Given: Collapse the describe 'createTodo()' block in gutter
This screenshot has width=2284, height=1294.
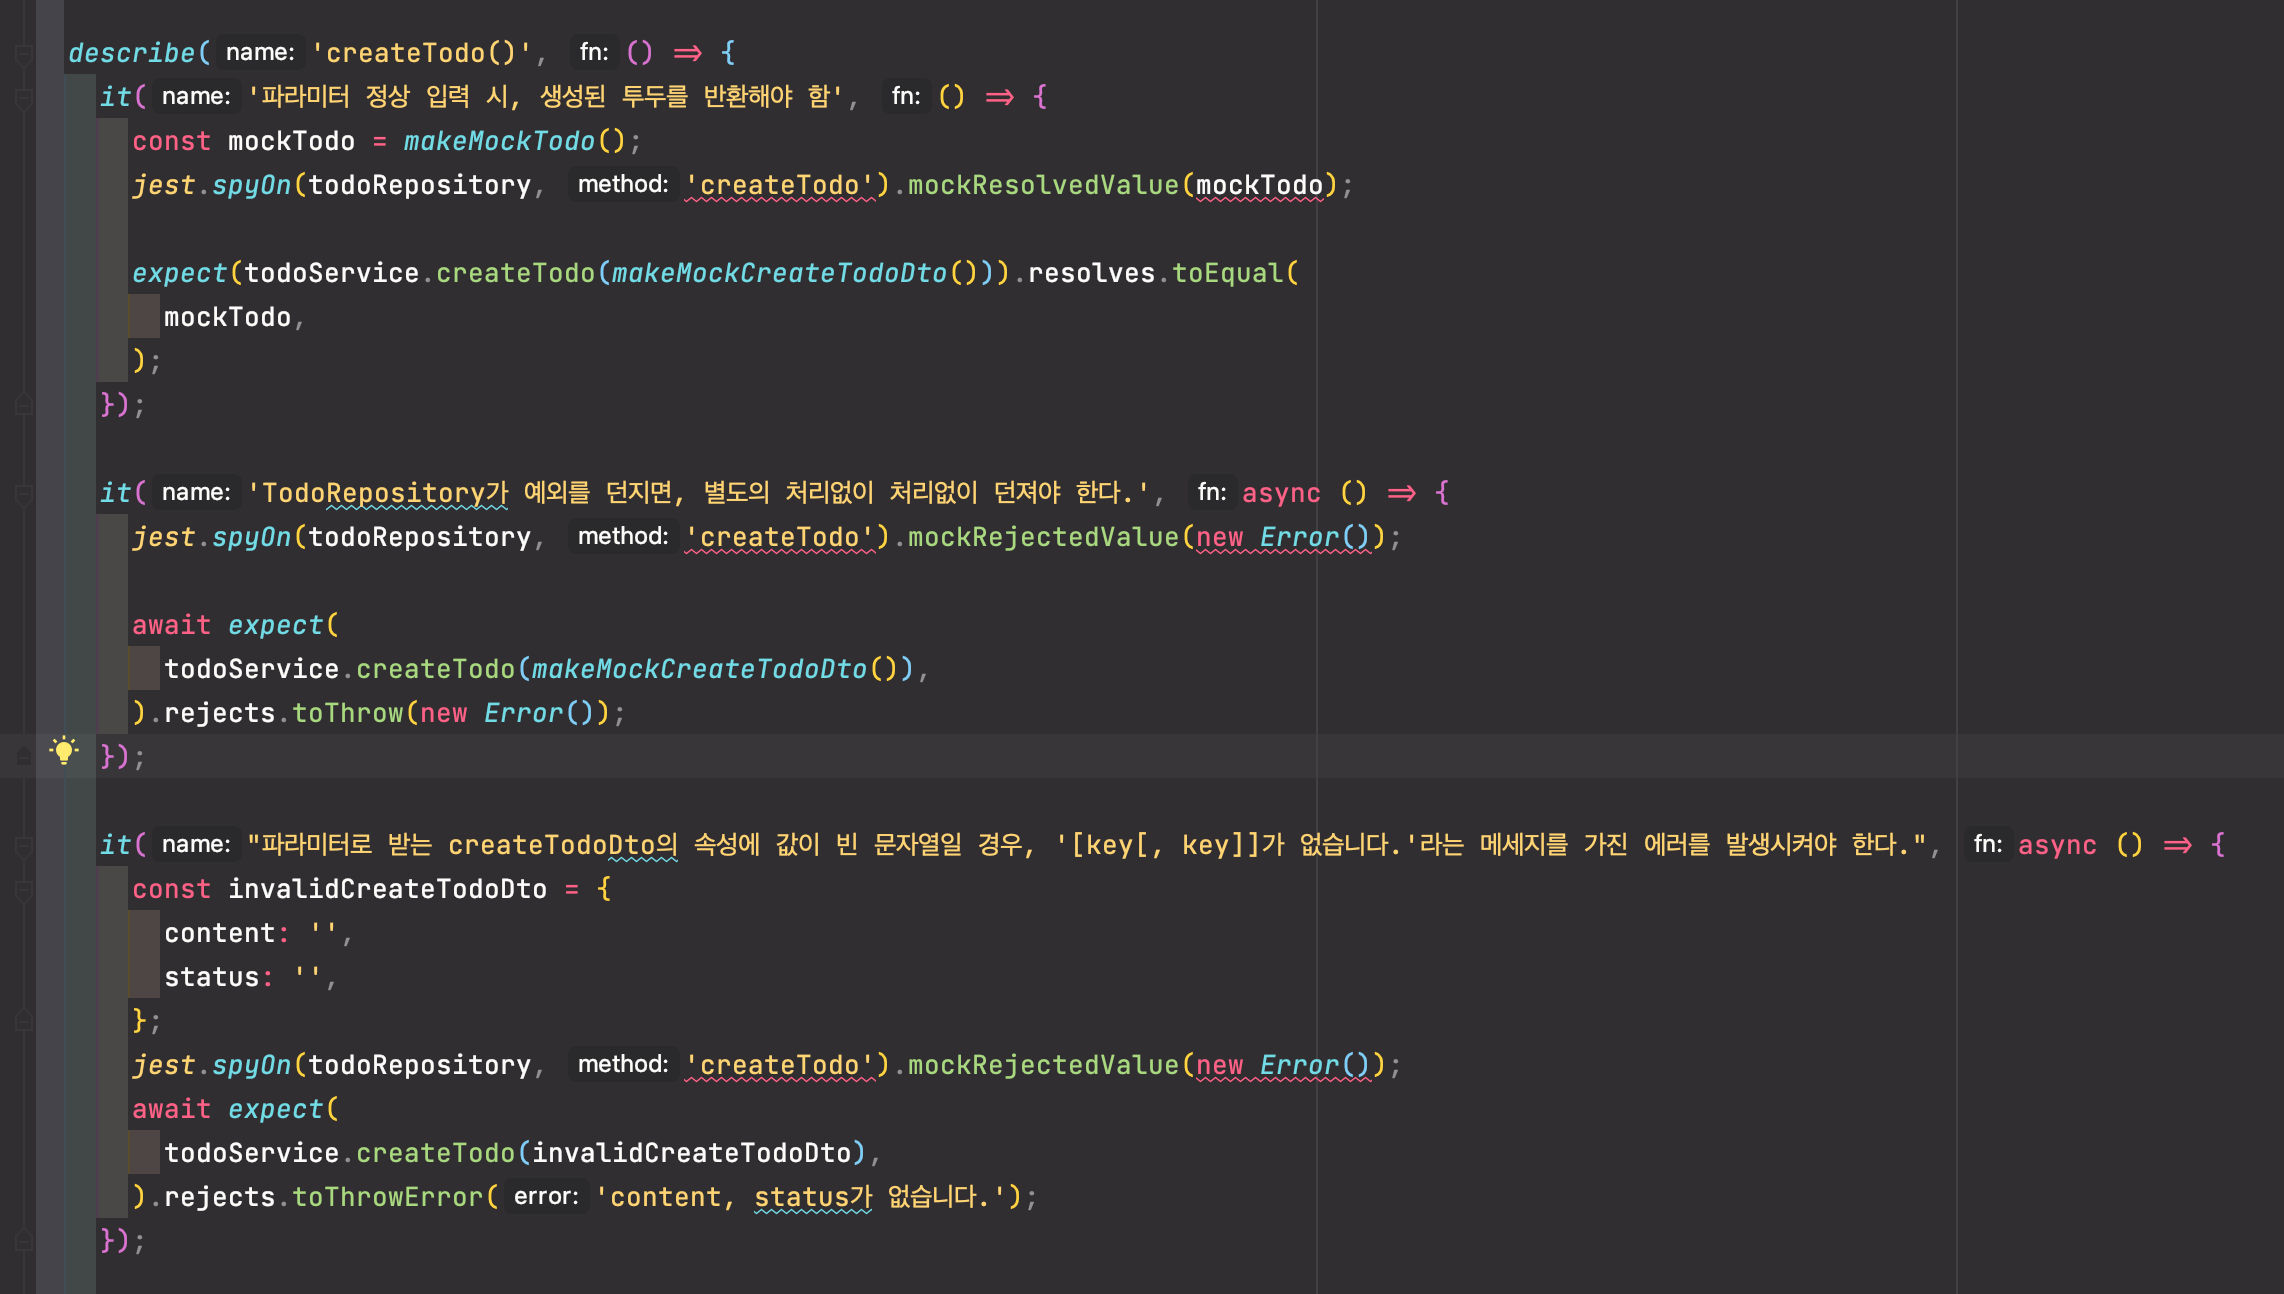Looking at the screenshot, I should tap(24, 53).
